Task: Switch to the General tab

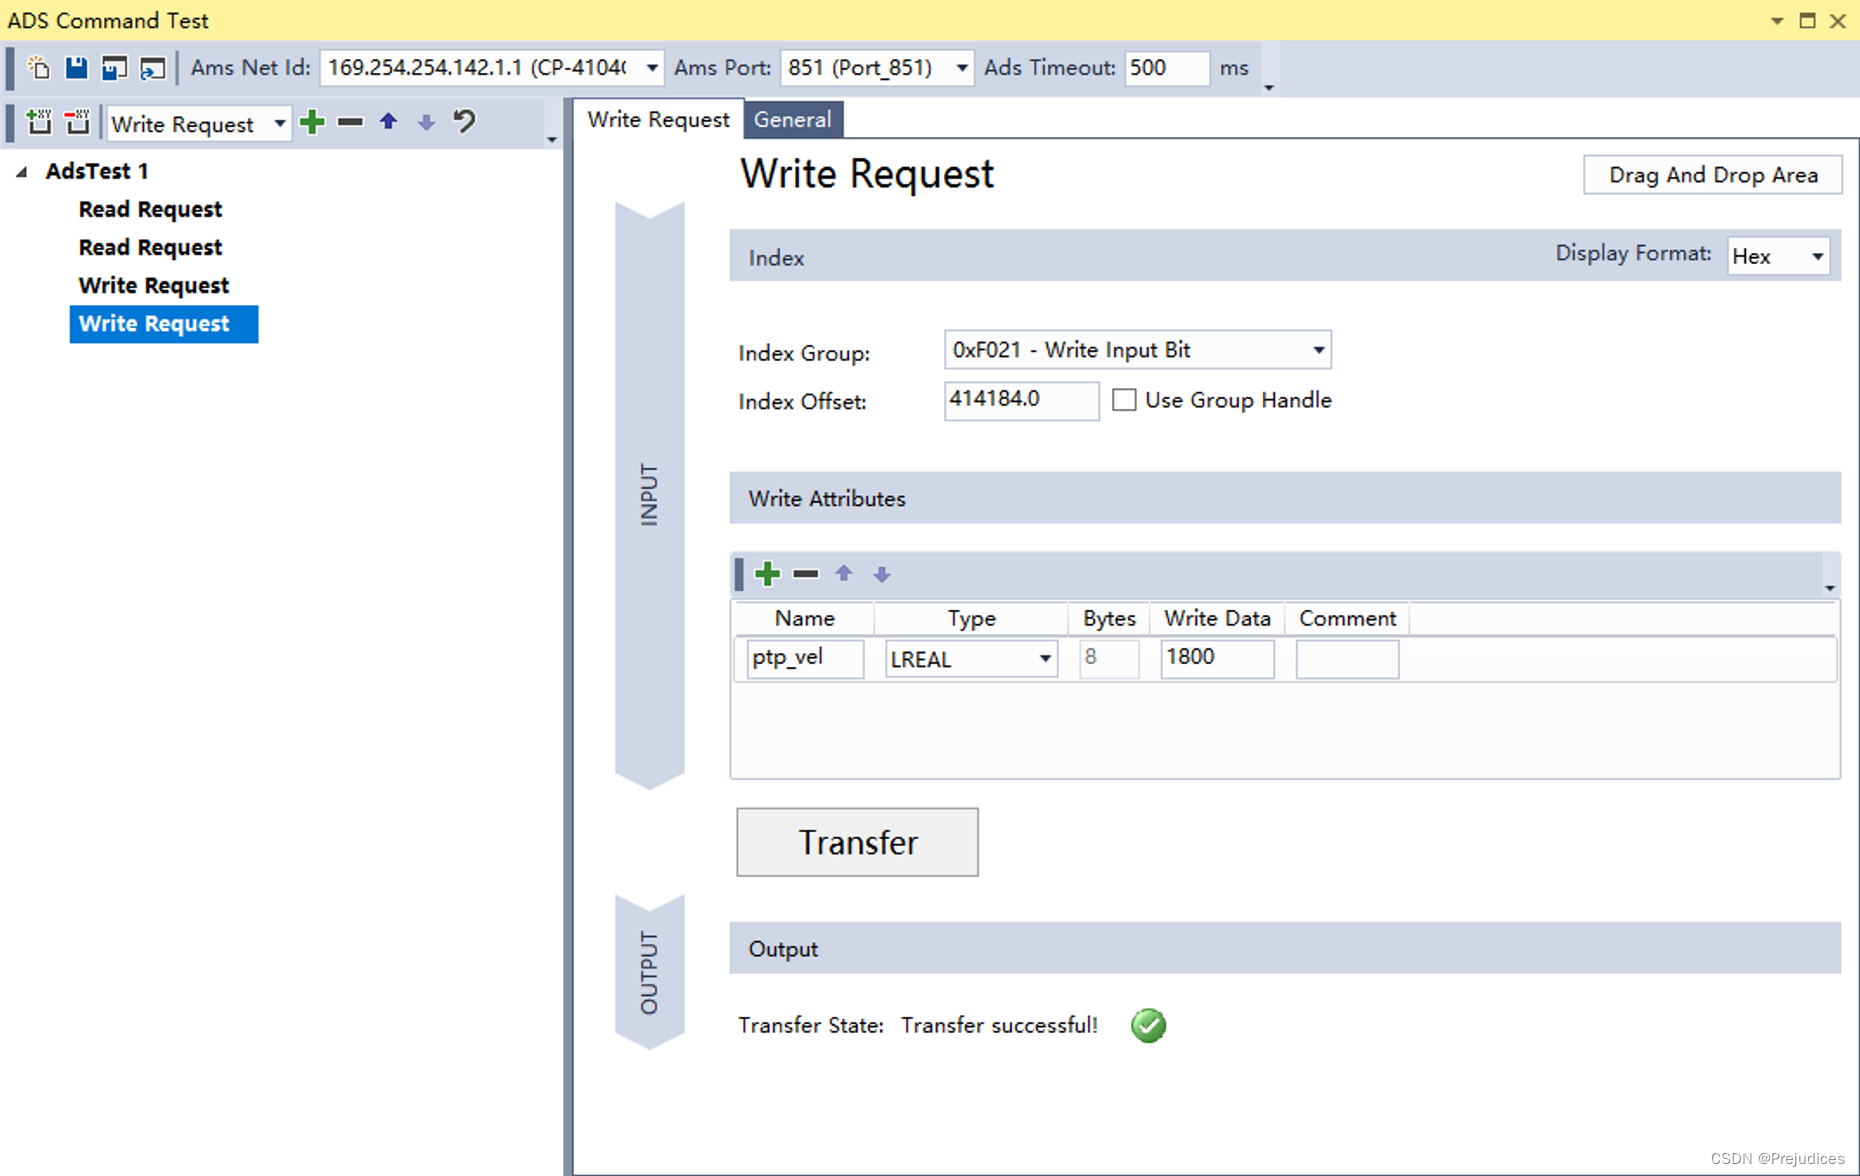Action: pyautogui.click(x=792, y=119)
